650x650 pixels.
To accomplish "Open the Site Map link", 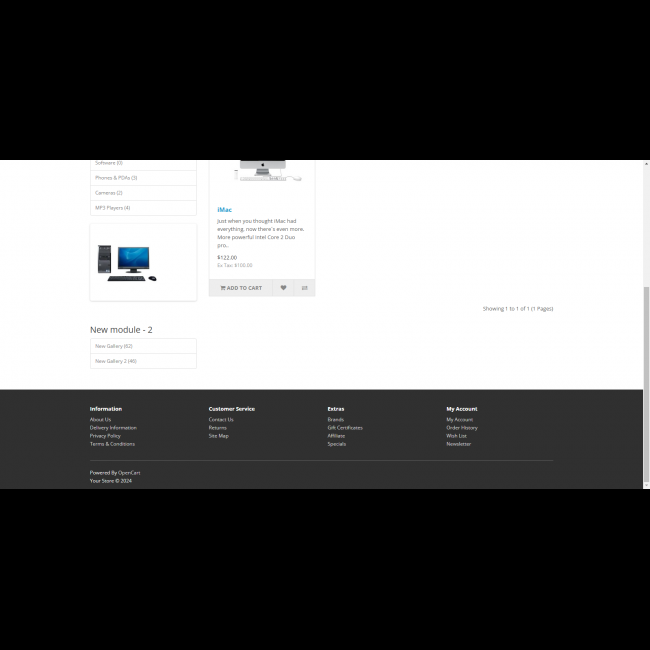I will pyautogui.click(x=218, y=436).
